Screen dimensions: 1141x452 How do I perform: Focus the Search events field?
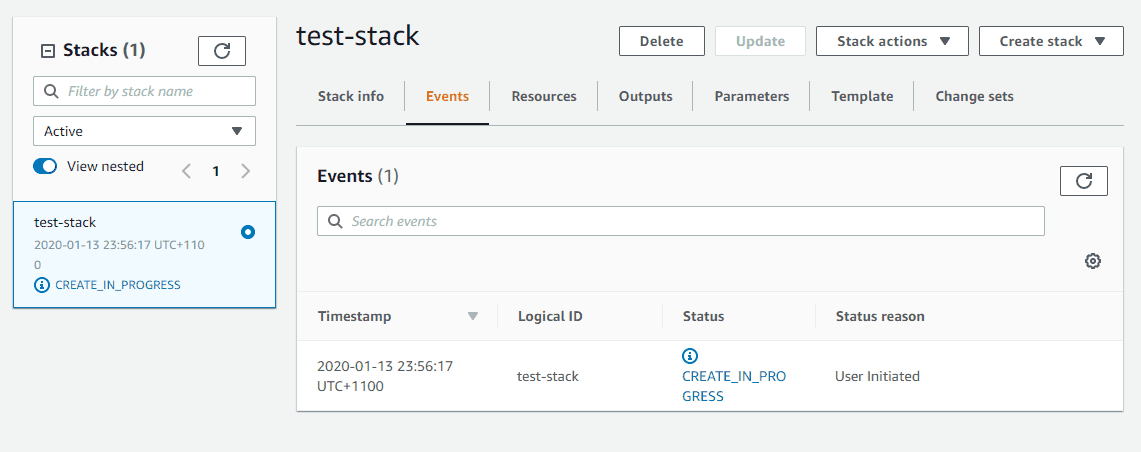[x=680, y=221]
